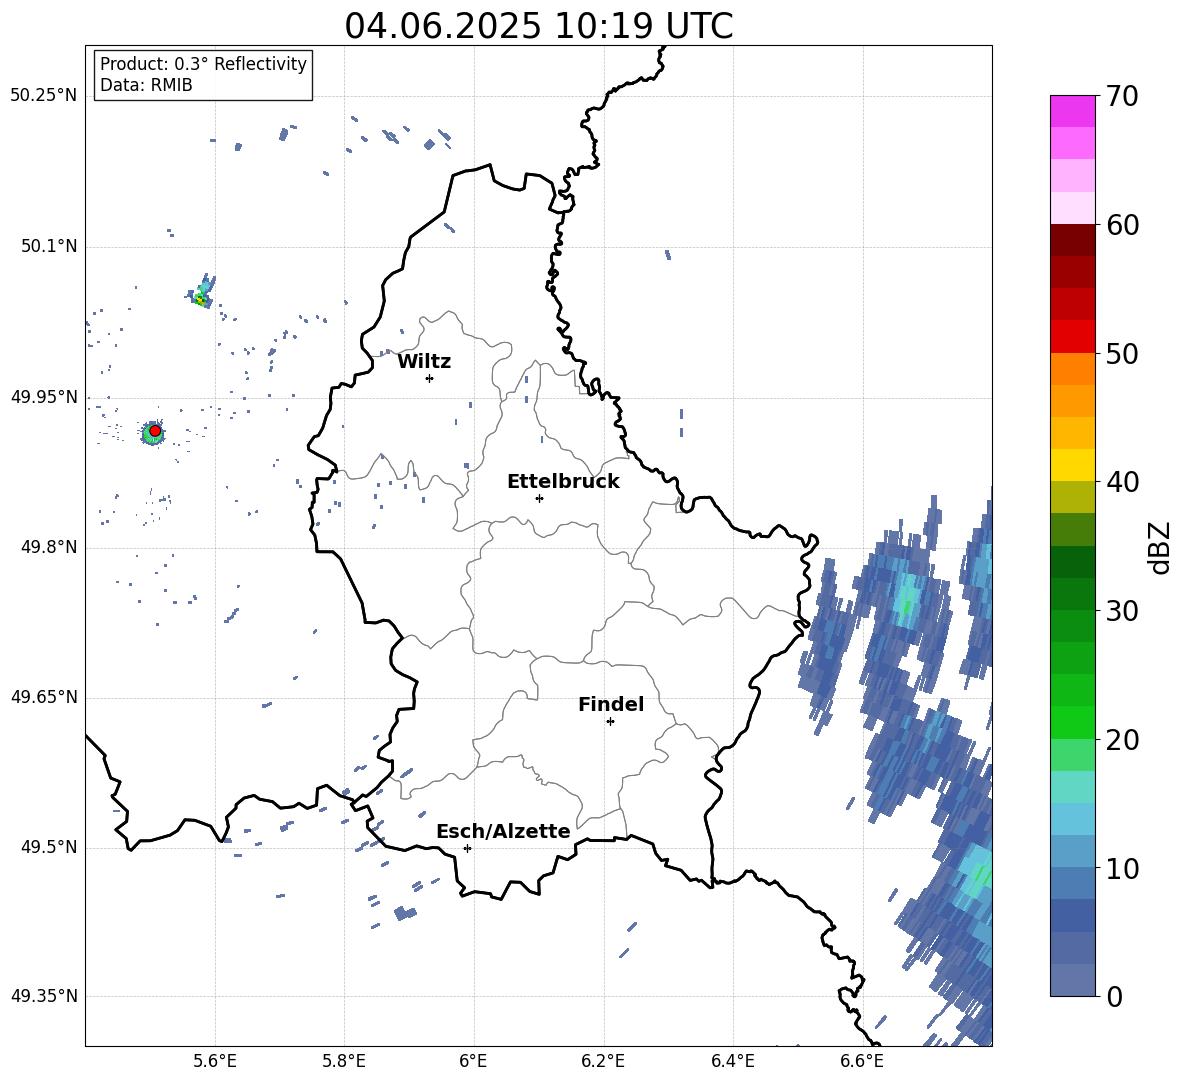The image size is (1184, 1081).
Task: Pick the magenta top colorbar swatch
Action: pos(1072,111)
